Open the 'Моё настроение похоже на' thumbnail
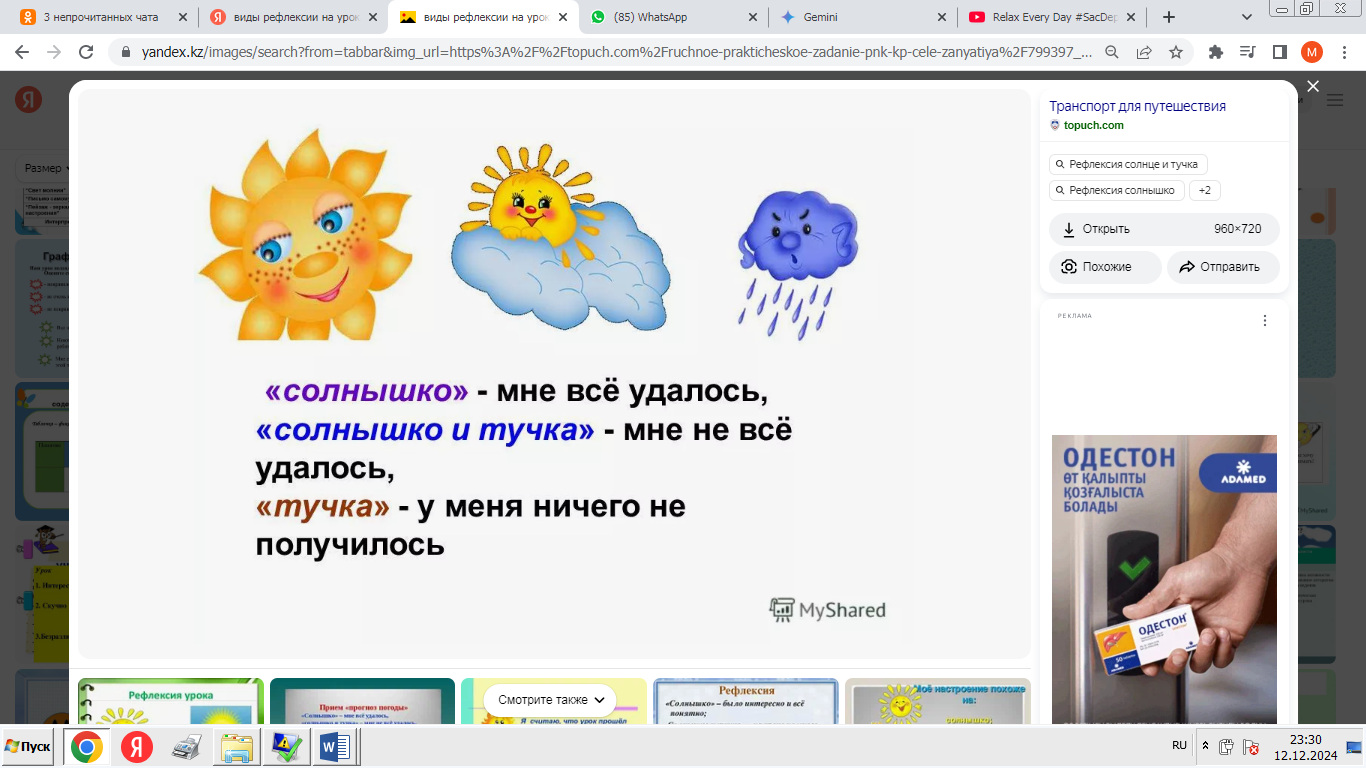Image resolution: width=1366 pixels, height=768 pixels. tap(937, 701)
